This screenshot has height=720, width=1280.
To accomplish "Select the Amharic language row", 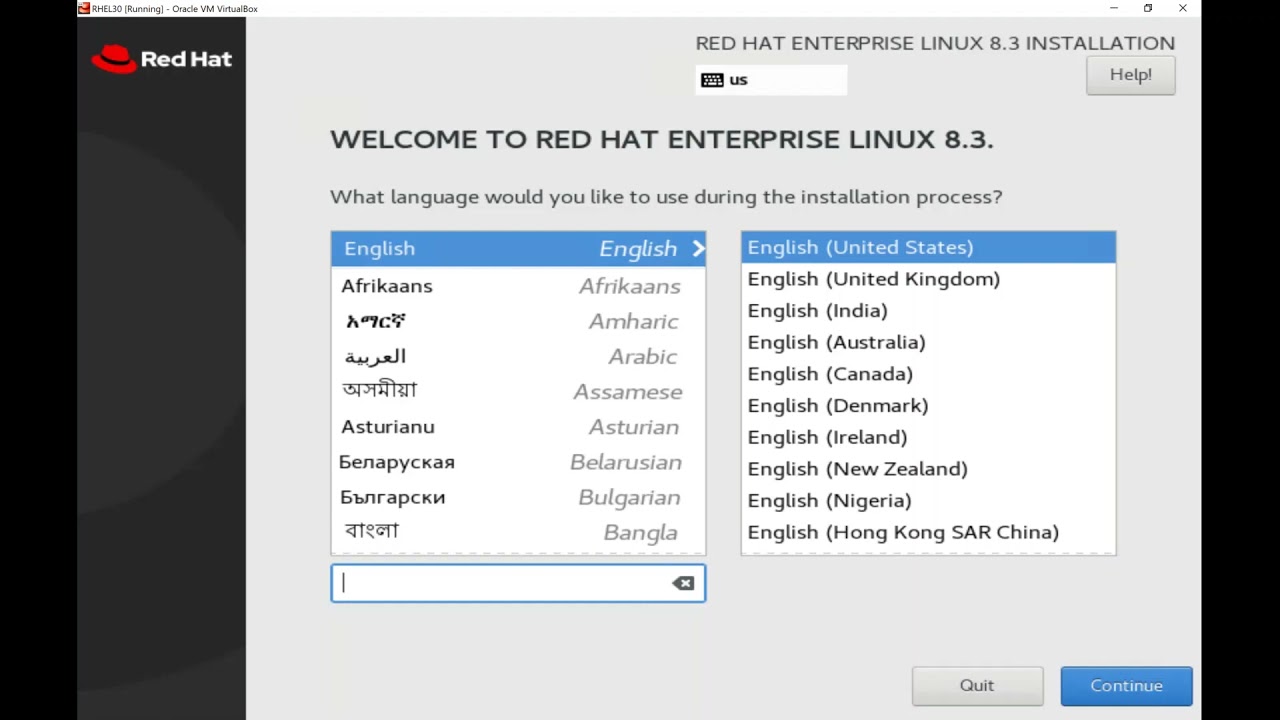I will (x=518, y=321).
